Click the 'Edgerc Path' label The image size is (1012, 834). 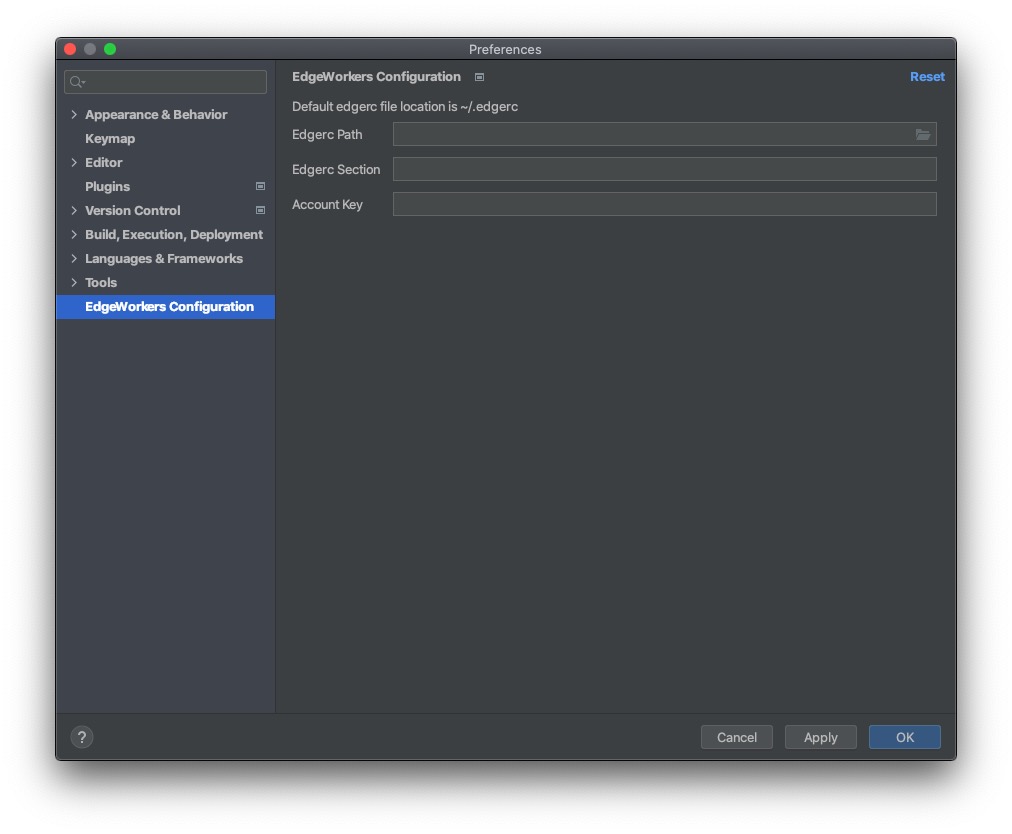tap(327, 134)
